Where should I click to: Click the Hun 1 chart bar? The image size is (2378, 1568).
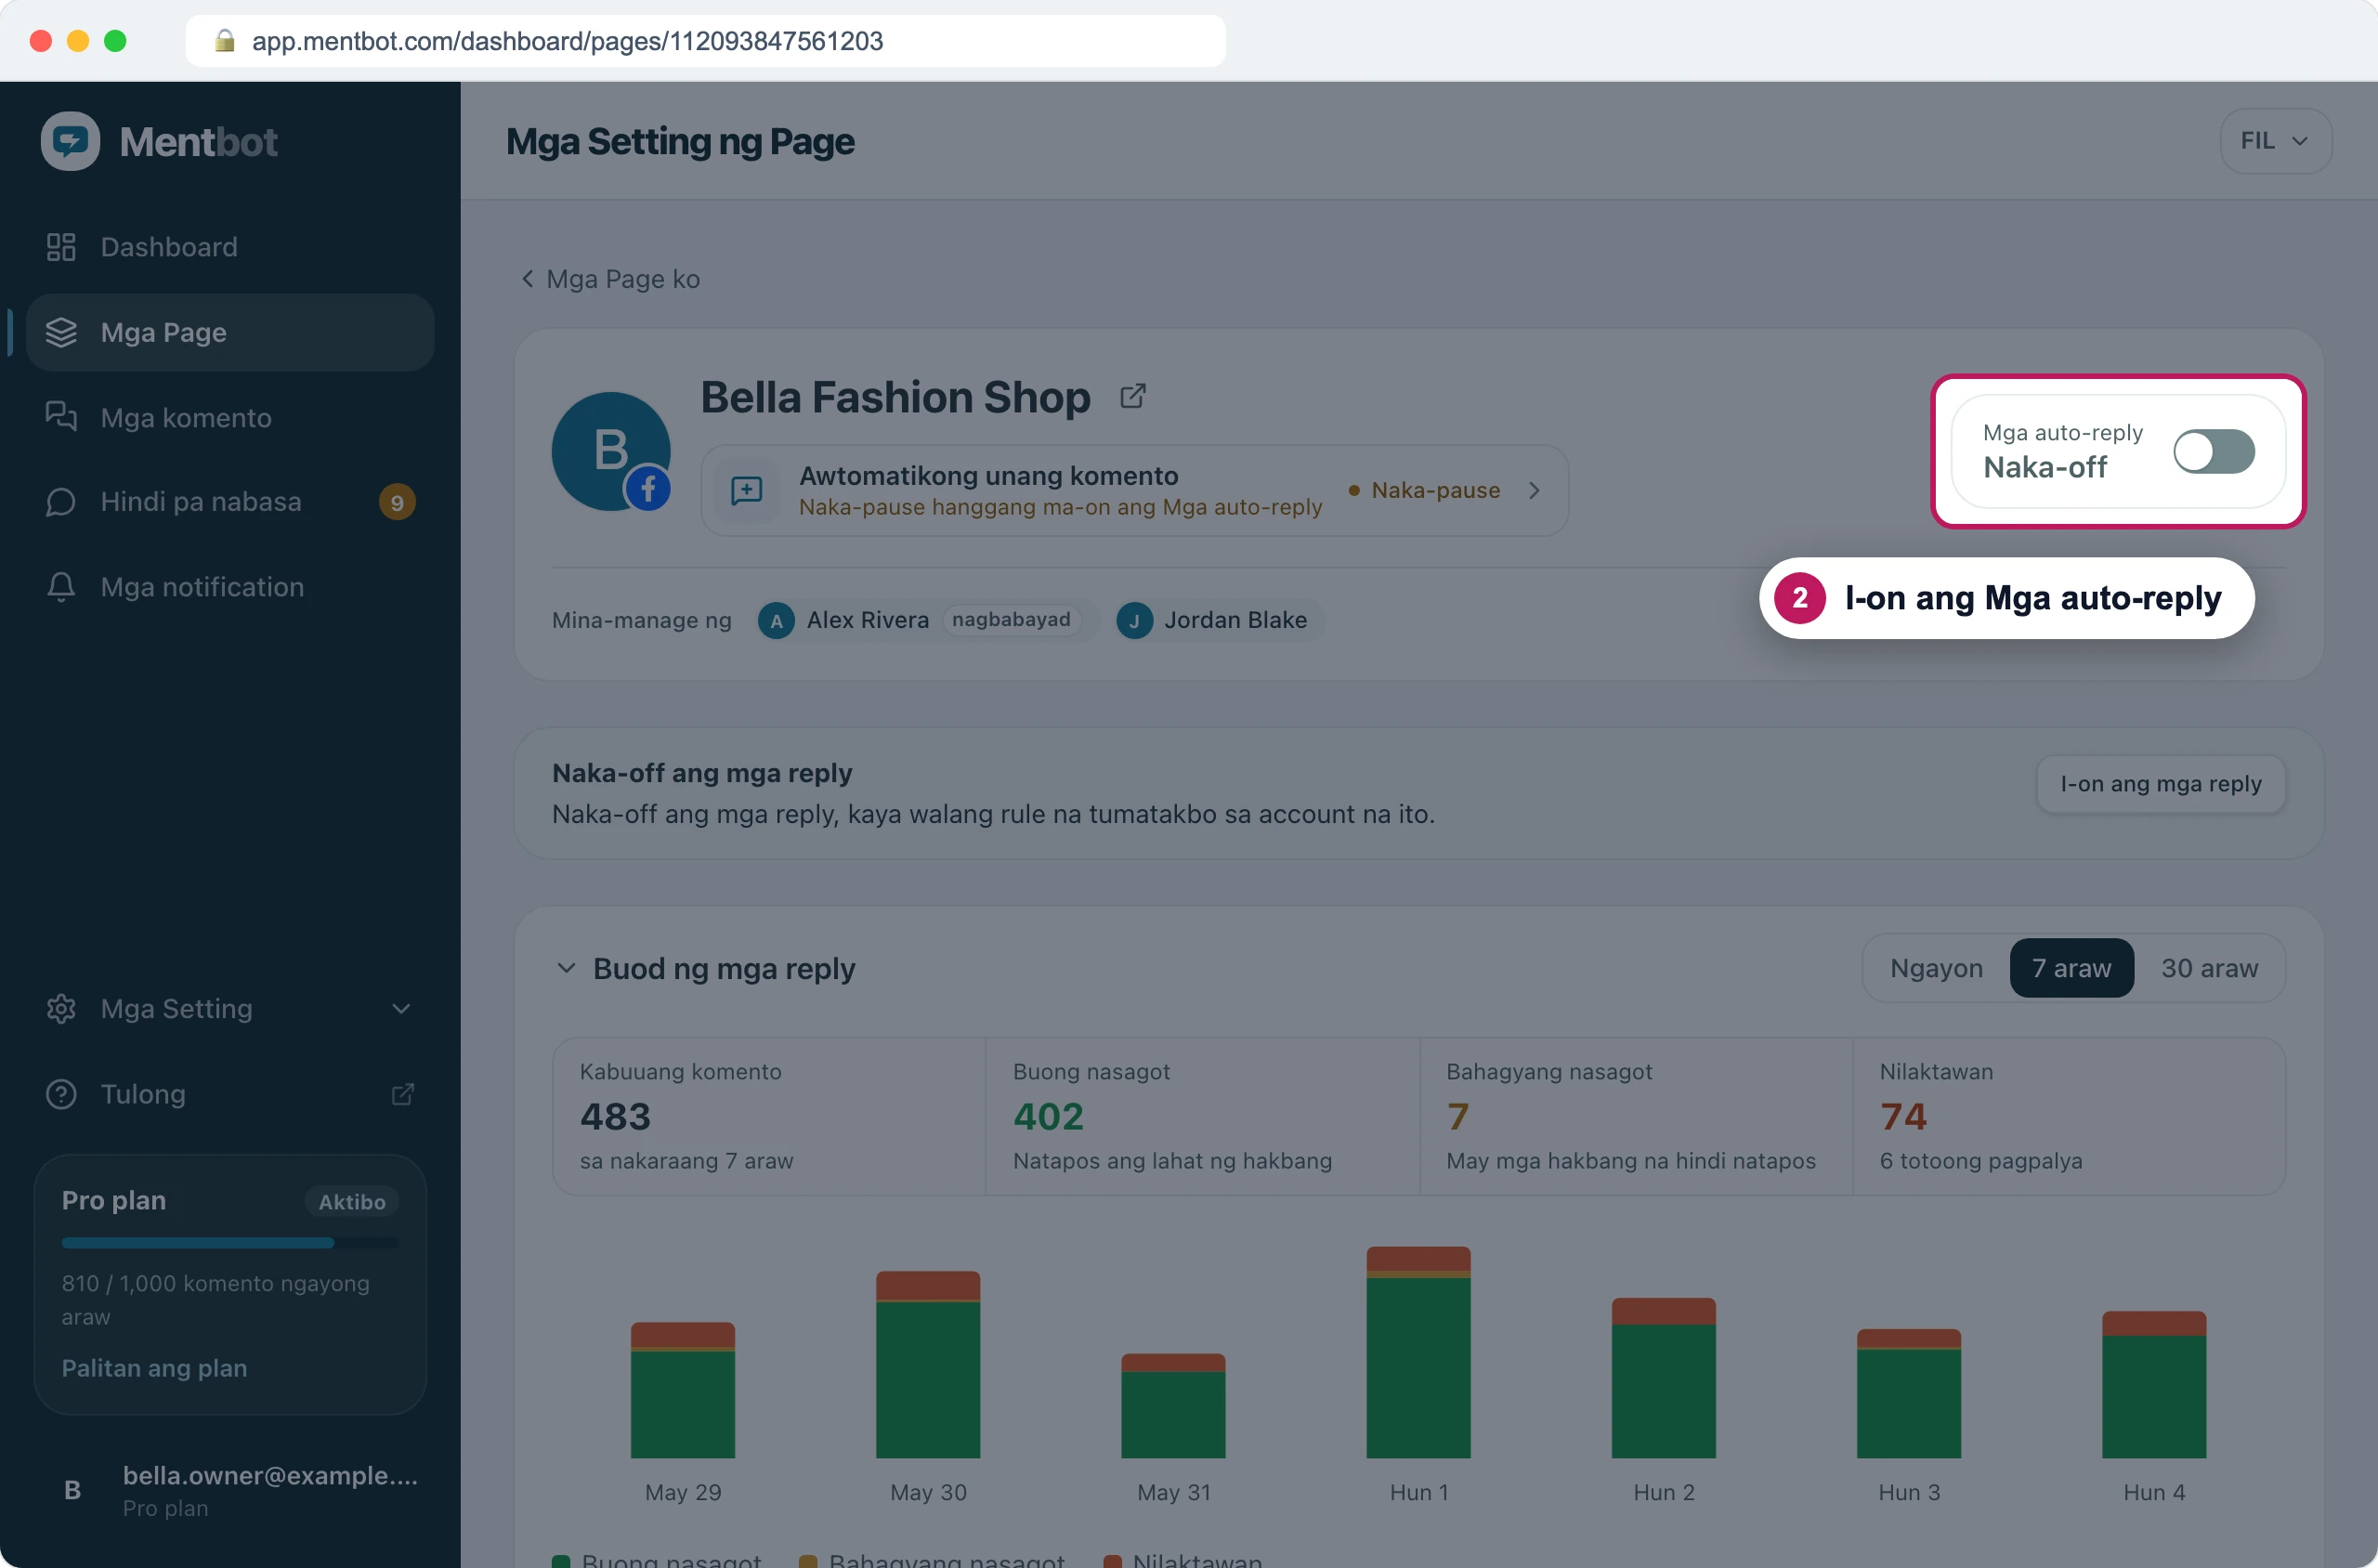(x=1418, y=1352)
